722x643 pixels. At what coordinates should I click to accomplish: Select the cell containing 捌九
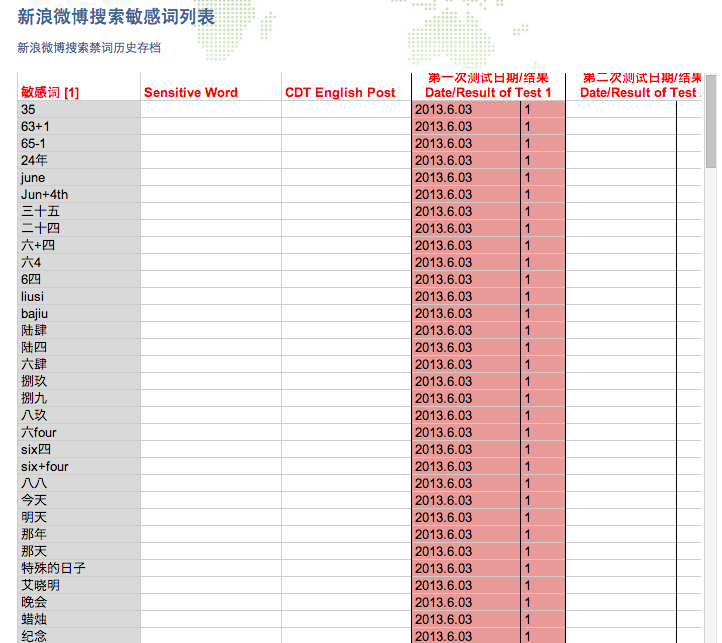click(79, 398)
